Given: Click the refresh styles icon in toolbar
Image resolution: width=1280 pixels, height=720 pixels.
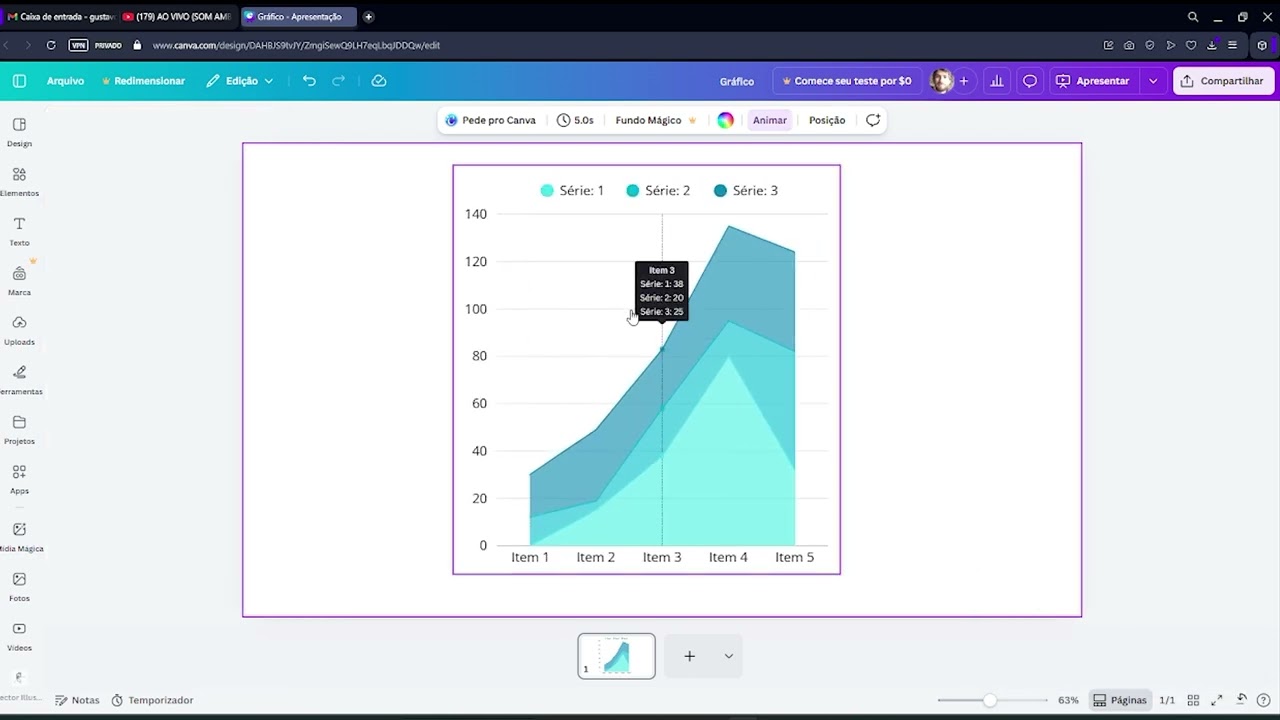Looking at the screenshot, I should click(x=873, y=120).
